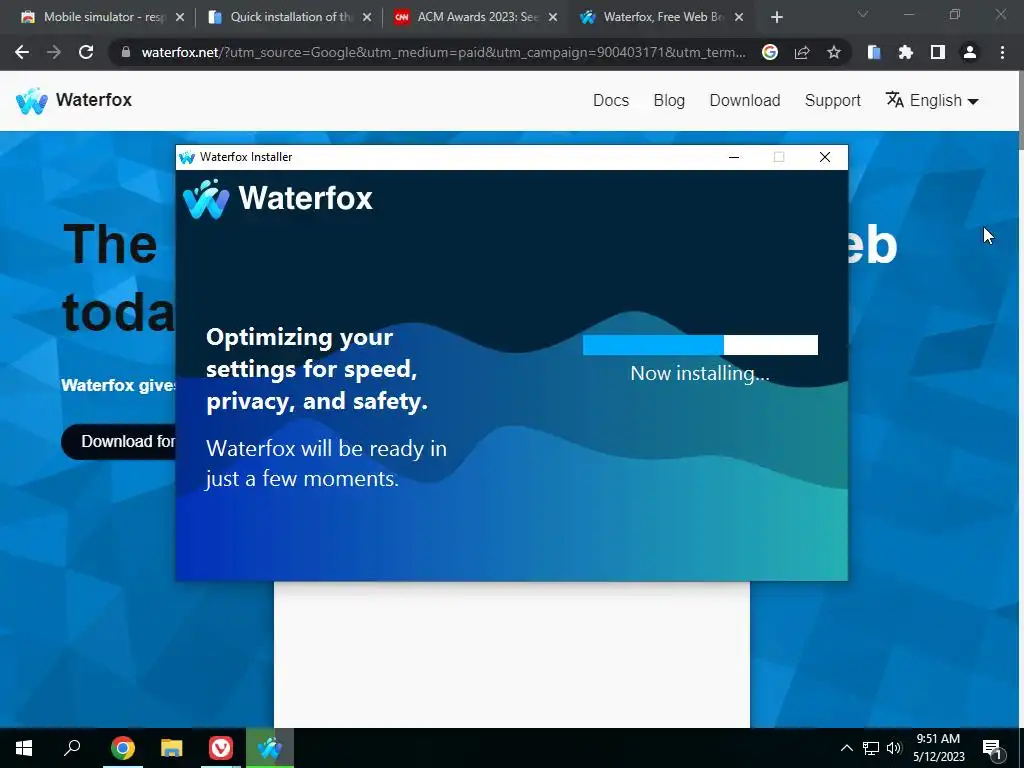View site info via the padlock icon

126,52
